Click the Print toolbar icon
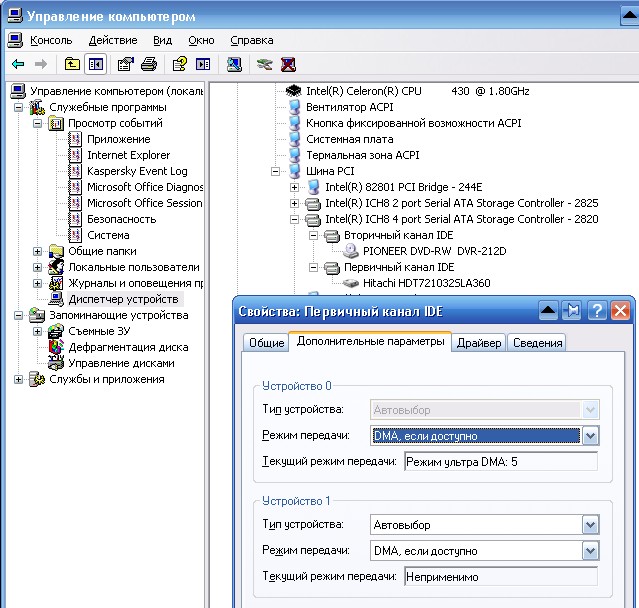 point(149,64)
